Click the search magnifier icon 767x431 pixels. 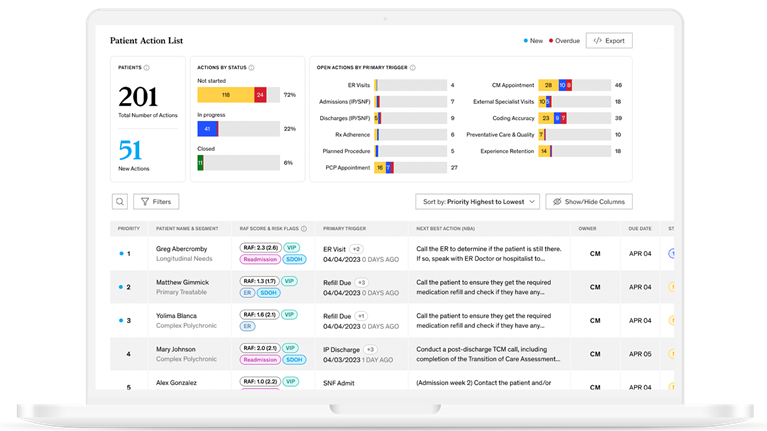tap(120, 201)
